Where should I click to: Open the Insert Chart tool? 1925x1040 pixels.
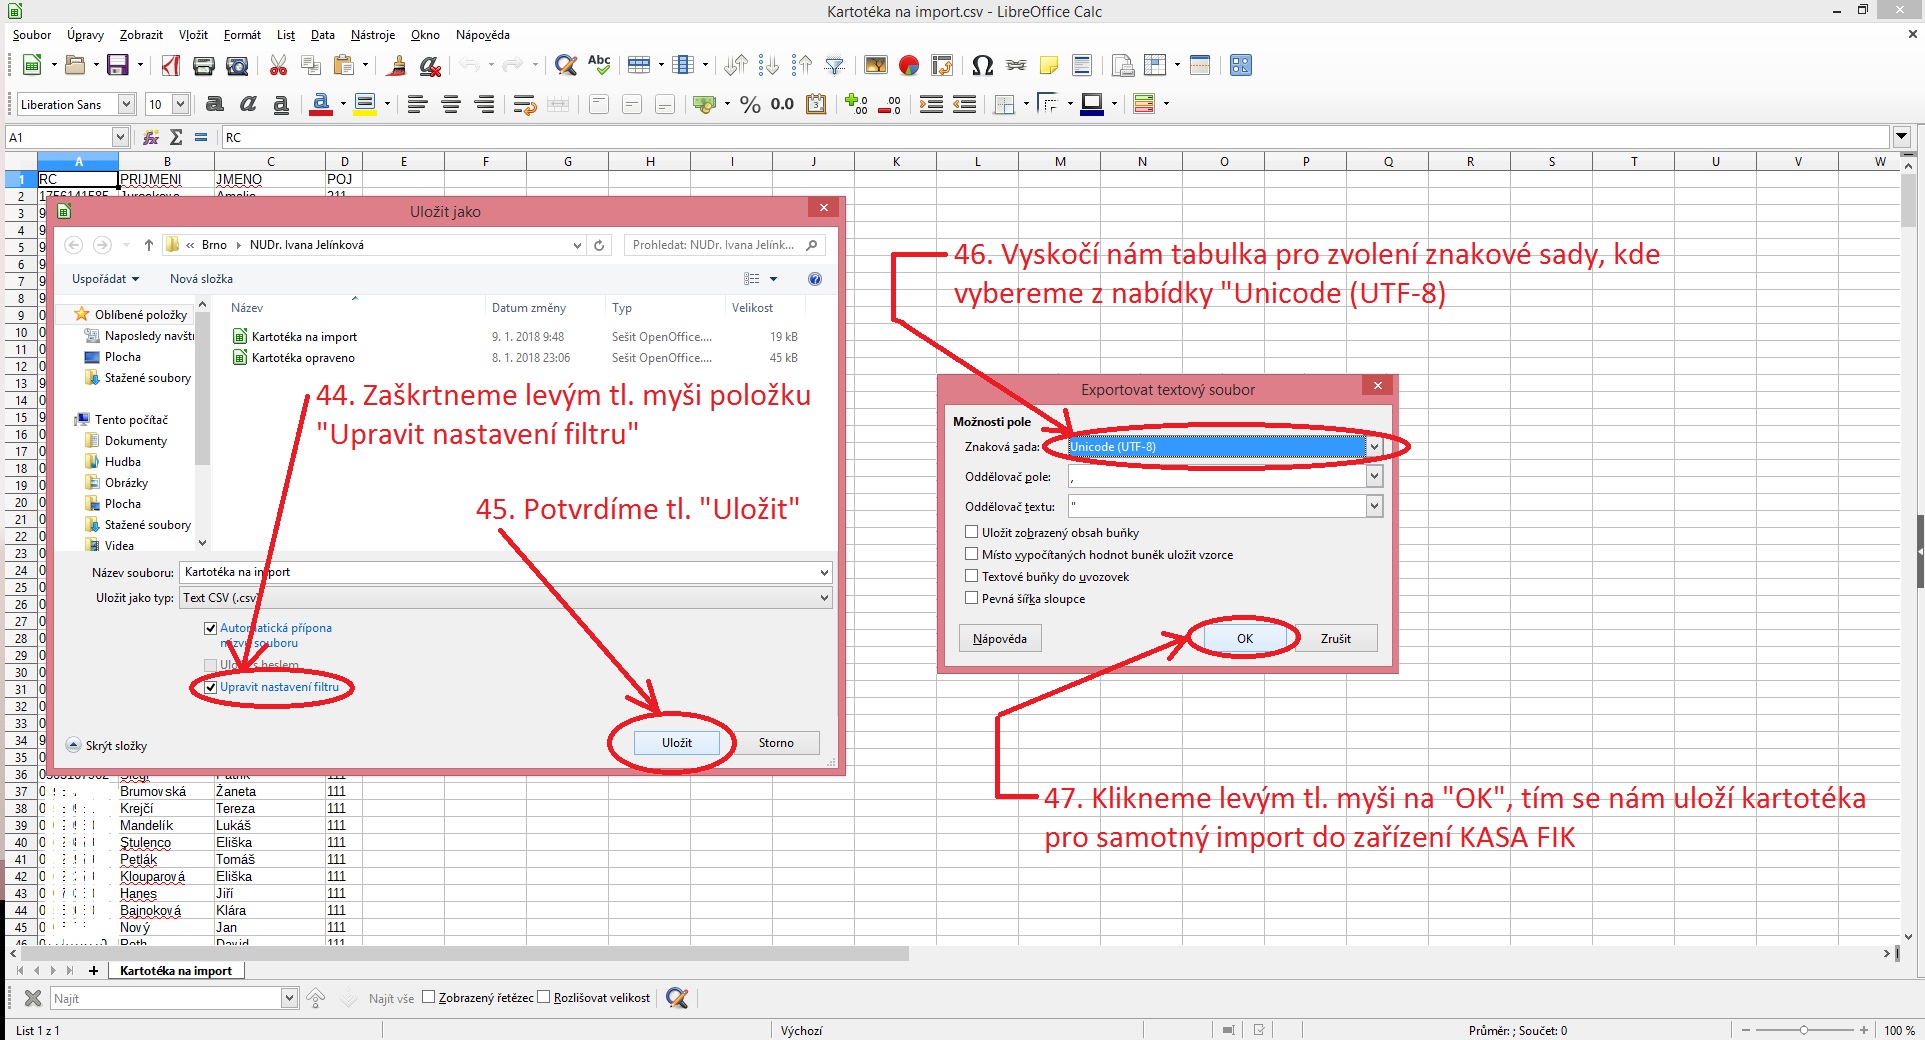coord(908,66)
